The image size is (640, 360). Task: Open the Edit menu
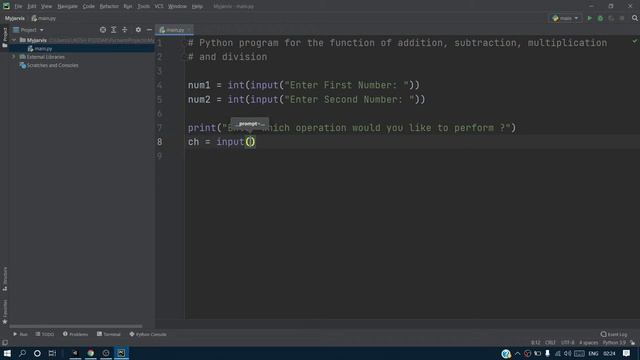31,6
